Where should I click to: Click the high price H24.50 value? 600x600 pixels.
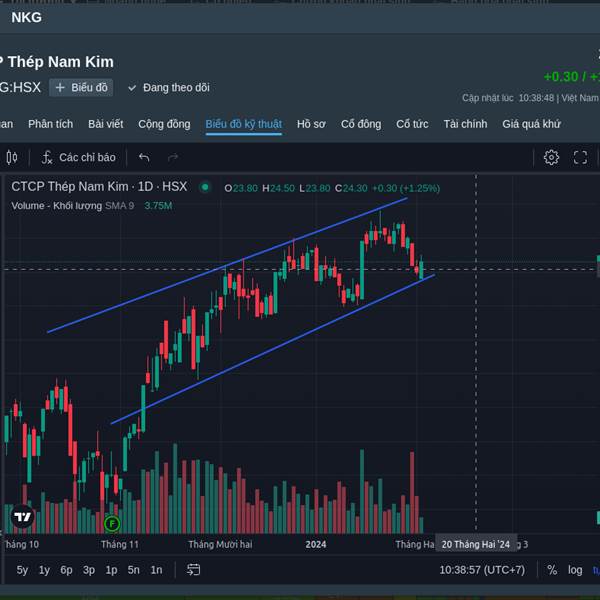click(278, 188)
